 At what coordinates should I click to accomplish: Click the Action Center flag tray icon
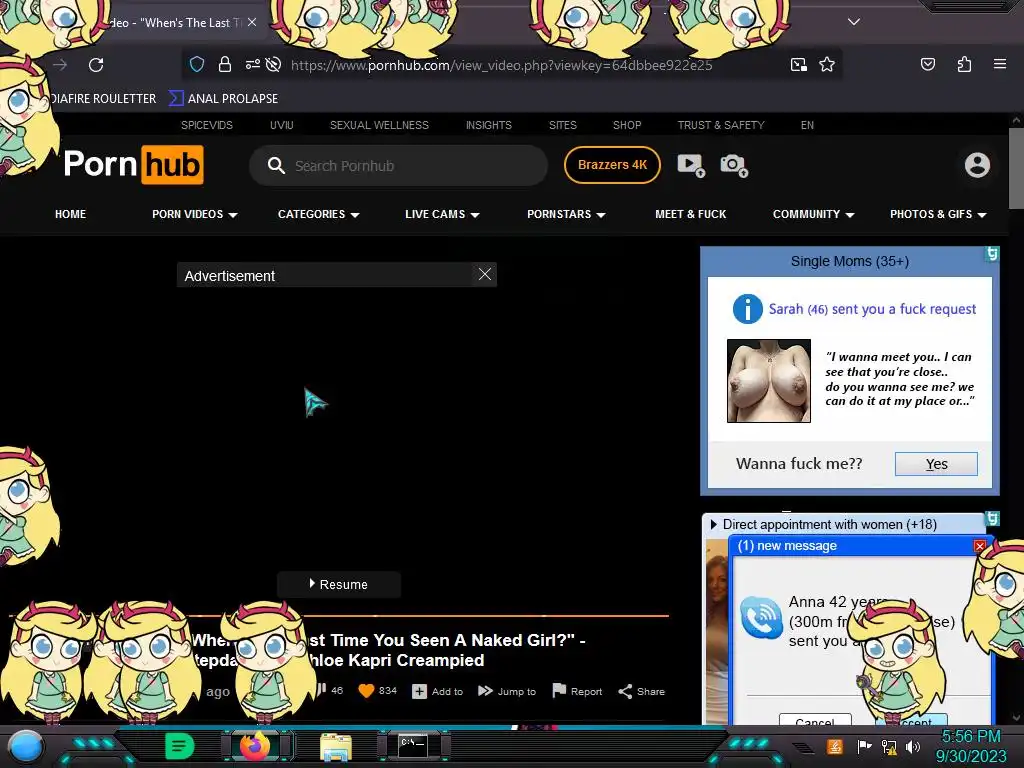click(x=864, y=746)
